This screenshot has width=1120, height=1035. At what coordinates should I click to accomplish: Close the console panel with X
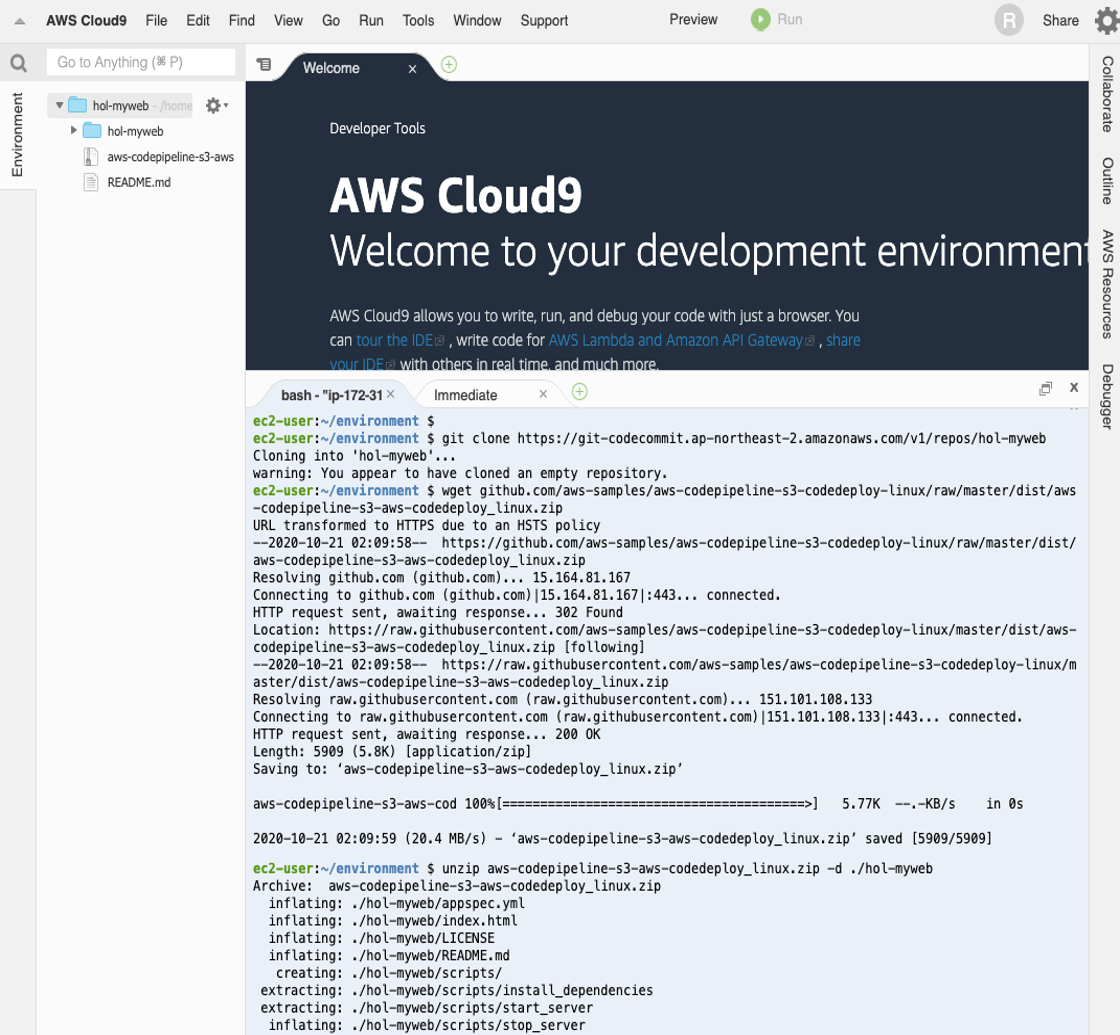pyautogui.click(x=1074, y=388)
